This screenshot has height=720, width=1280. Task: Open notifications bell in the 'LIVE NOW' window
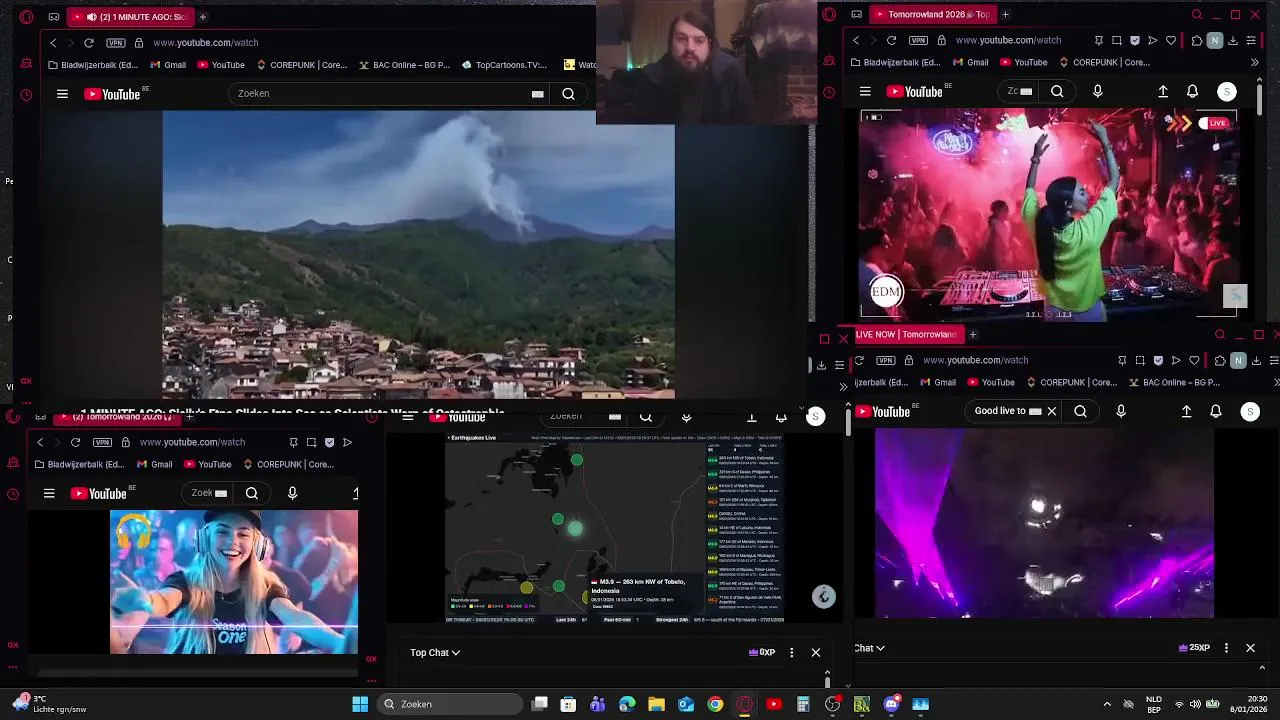[x=1216, y=411]
